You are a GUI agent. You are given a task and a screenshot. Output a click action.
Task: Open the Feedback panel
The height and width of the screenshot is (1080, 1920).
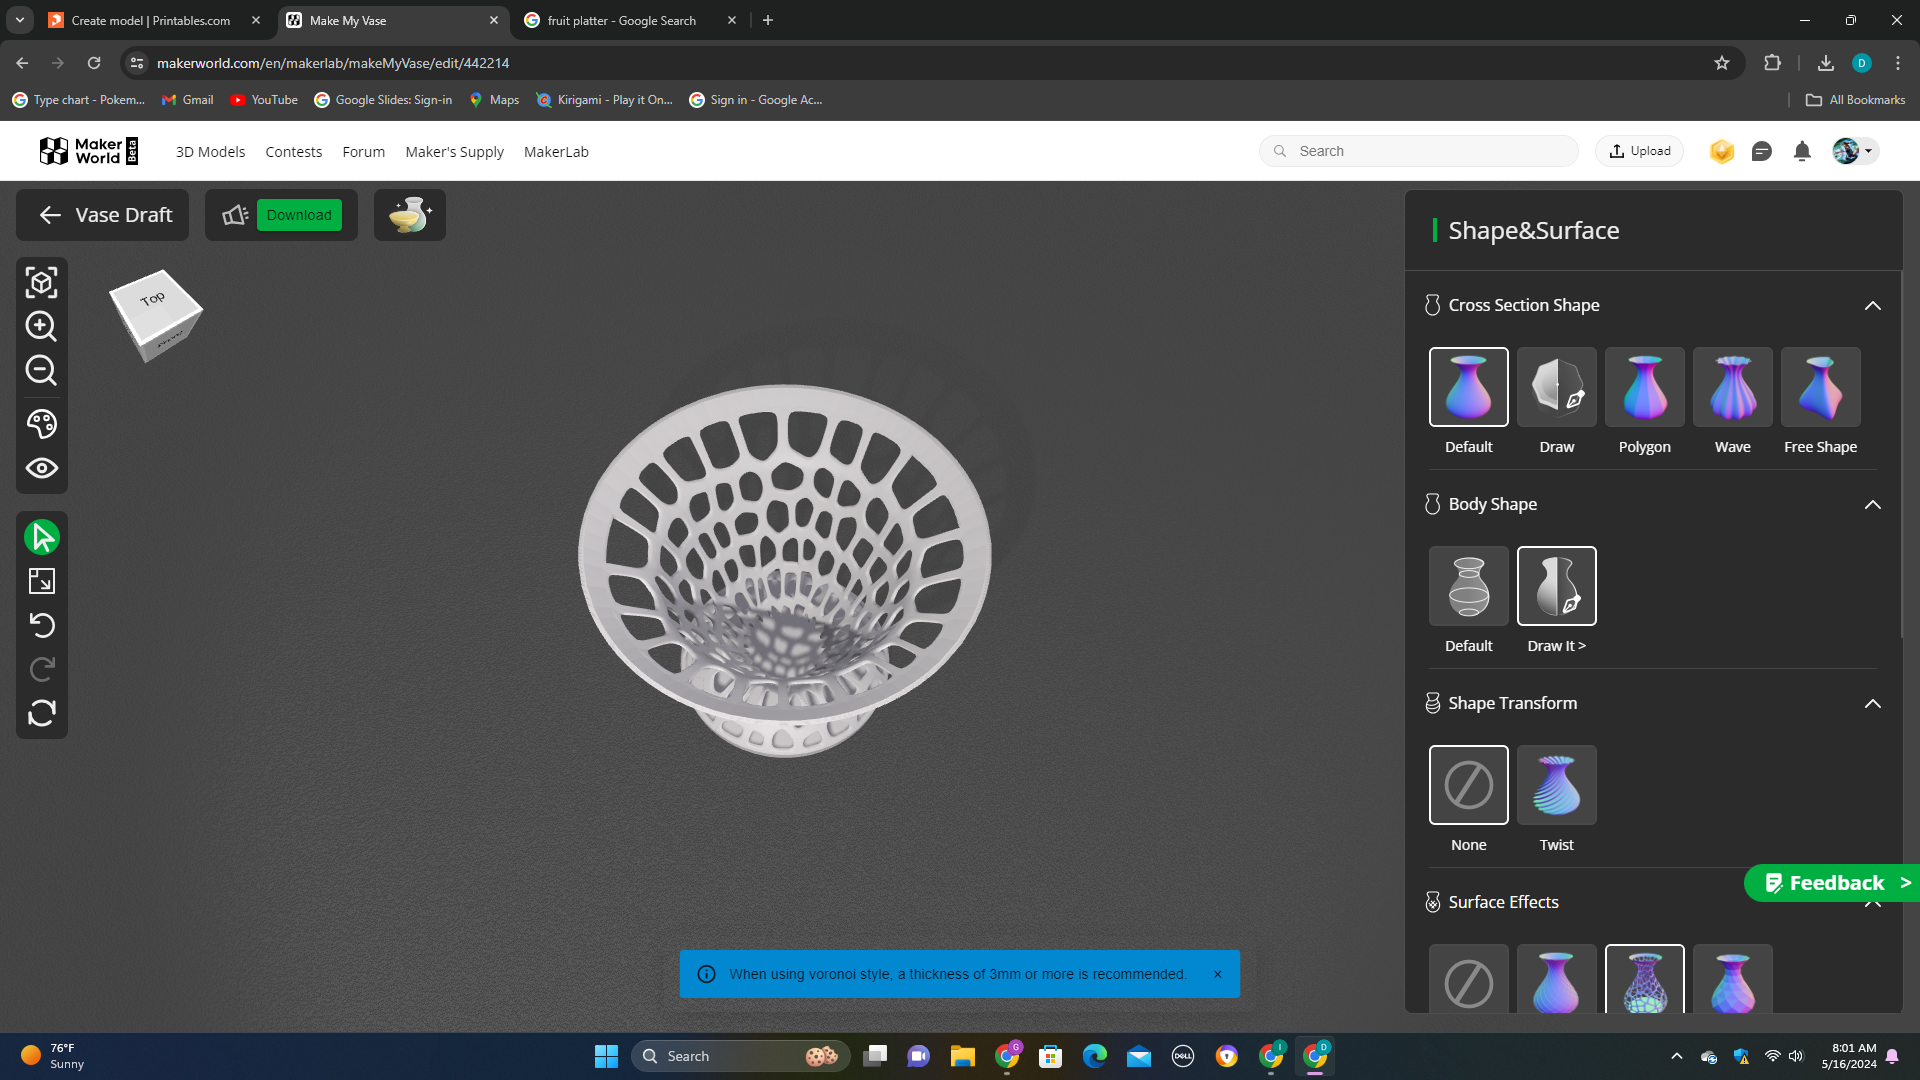point(1832,883)
